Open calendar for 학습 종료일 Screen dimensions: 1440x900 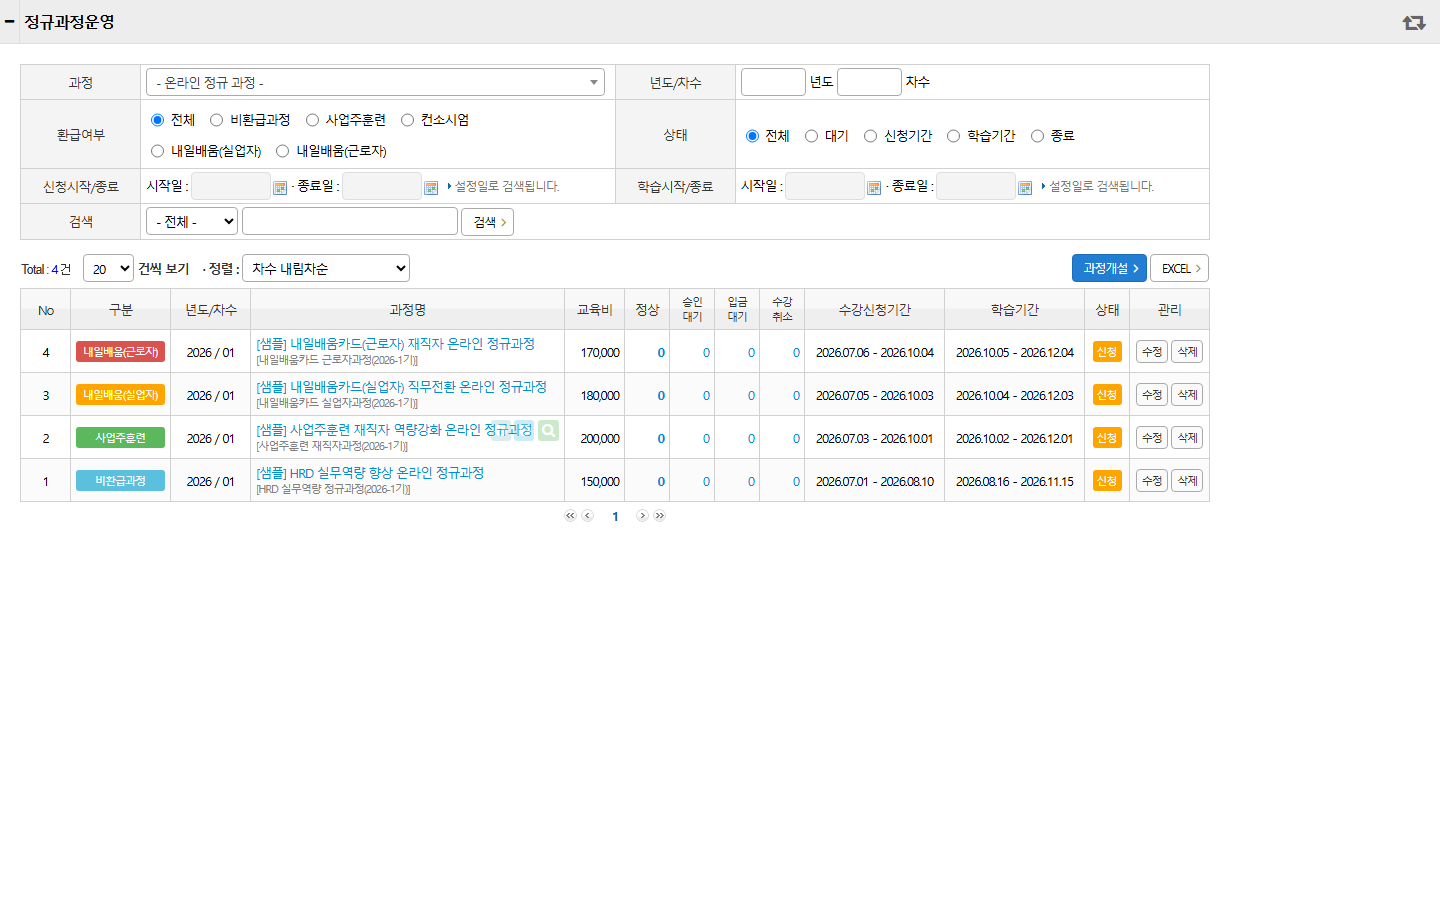click(1025, 187)
